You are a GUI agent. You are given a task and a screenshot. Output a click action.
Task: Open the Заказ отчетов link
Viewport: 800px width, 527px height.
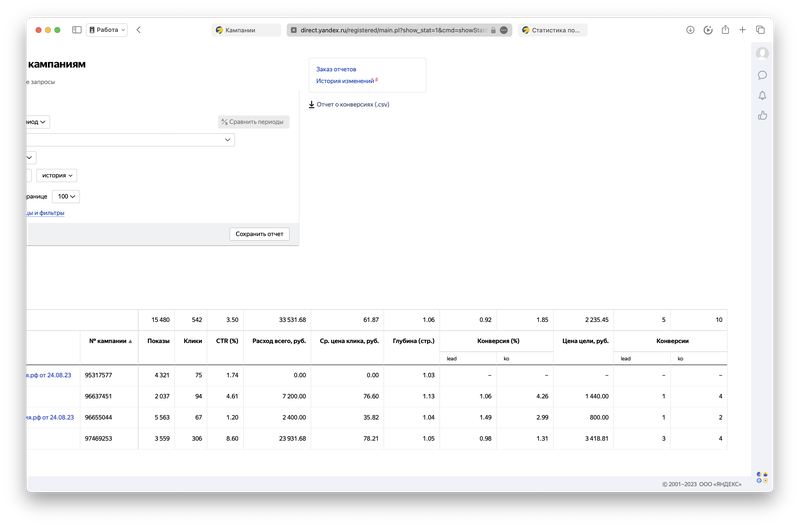click(336, 69)
